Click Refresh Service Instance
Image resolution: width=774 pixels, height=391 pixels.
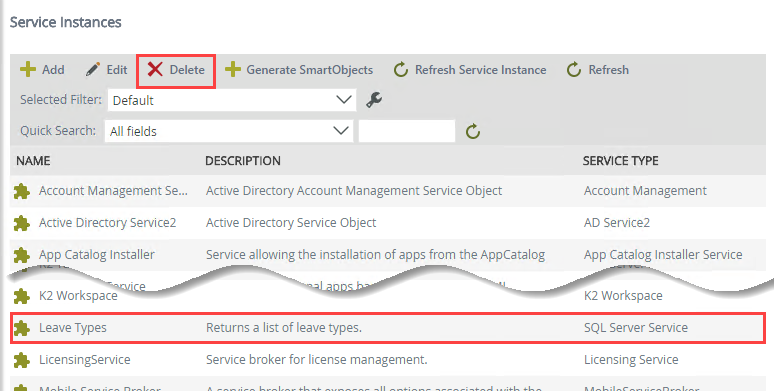470,70
